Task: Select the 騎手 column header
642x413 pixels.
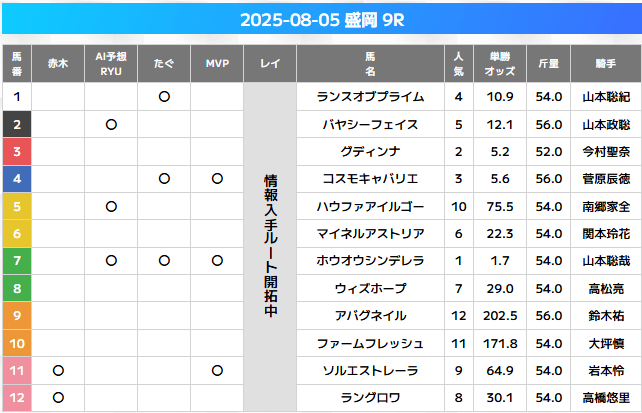Action: click(606, 63)
